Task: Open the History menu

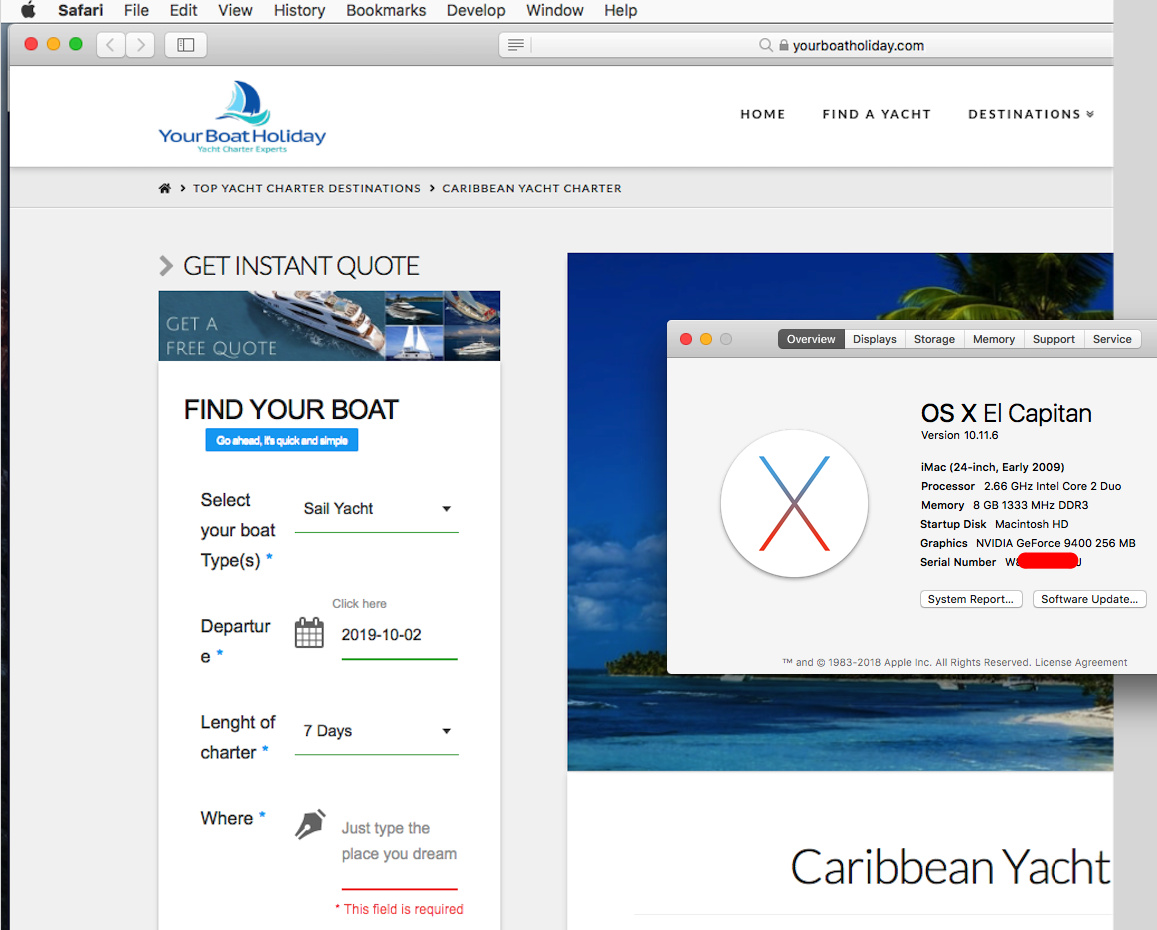Action: tap(299, 10)
